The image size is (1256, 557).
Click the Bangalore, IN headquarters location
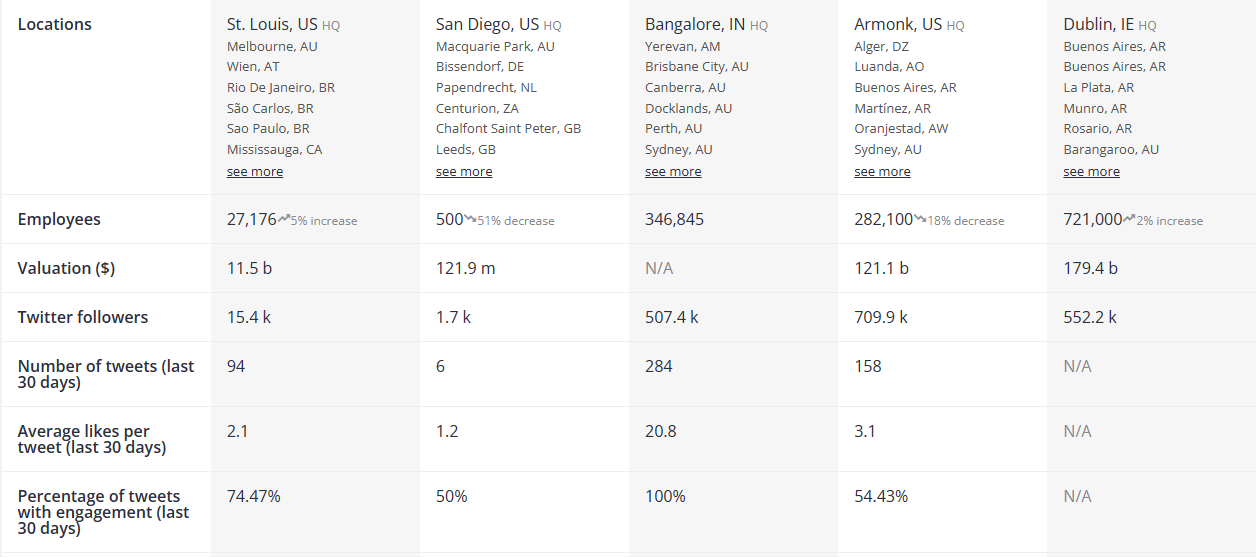click(x=694, y=24)
